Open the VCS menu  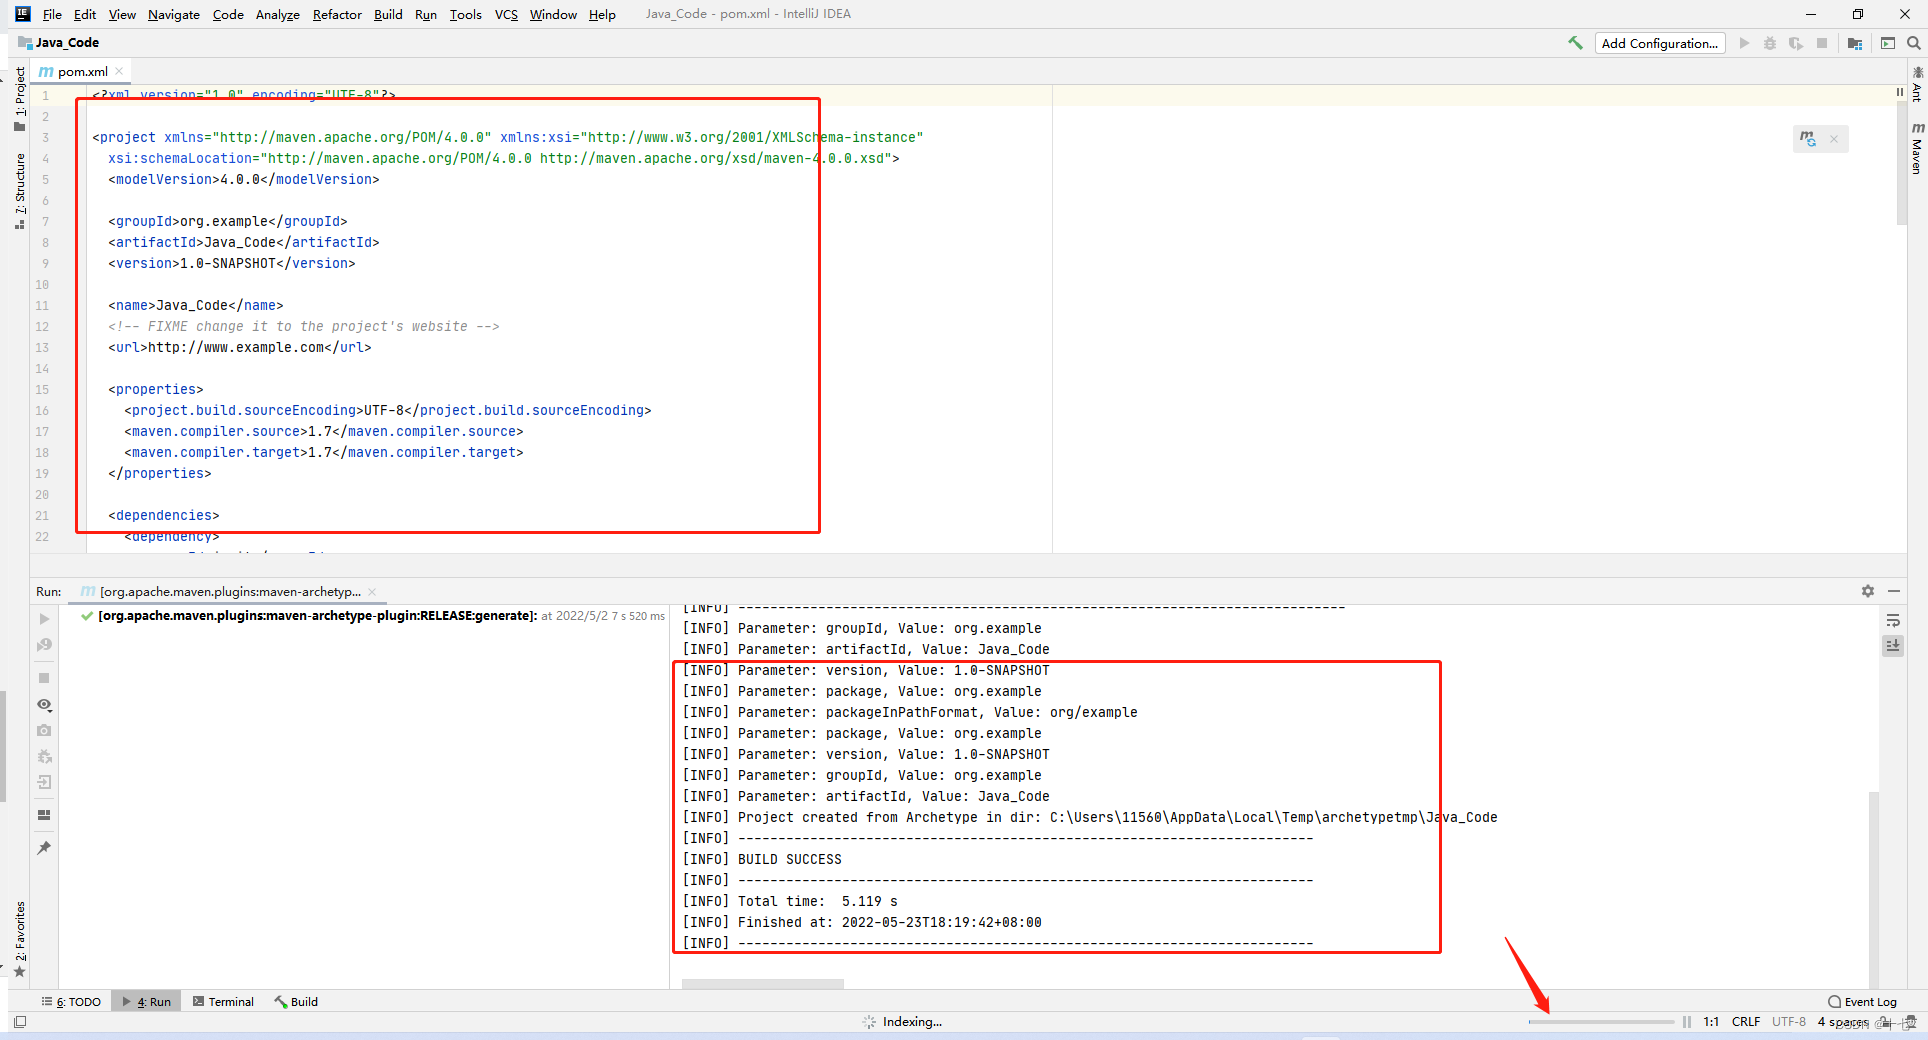[x=506, y=14]
